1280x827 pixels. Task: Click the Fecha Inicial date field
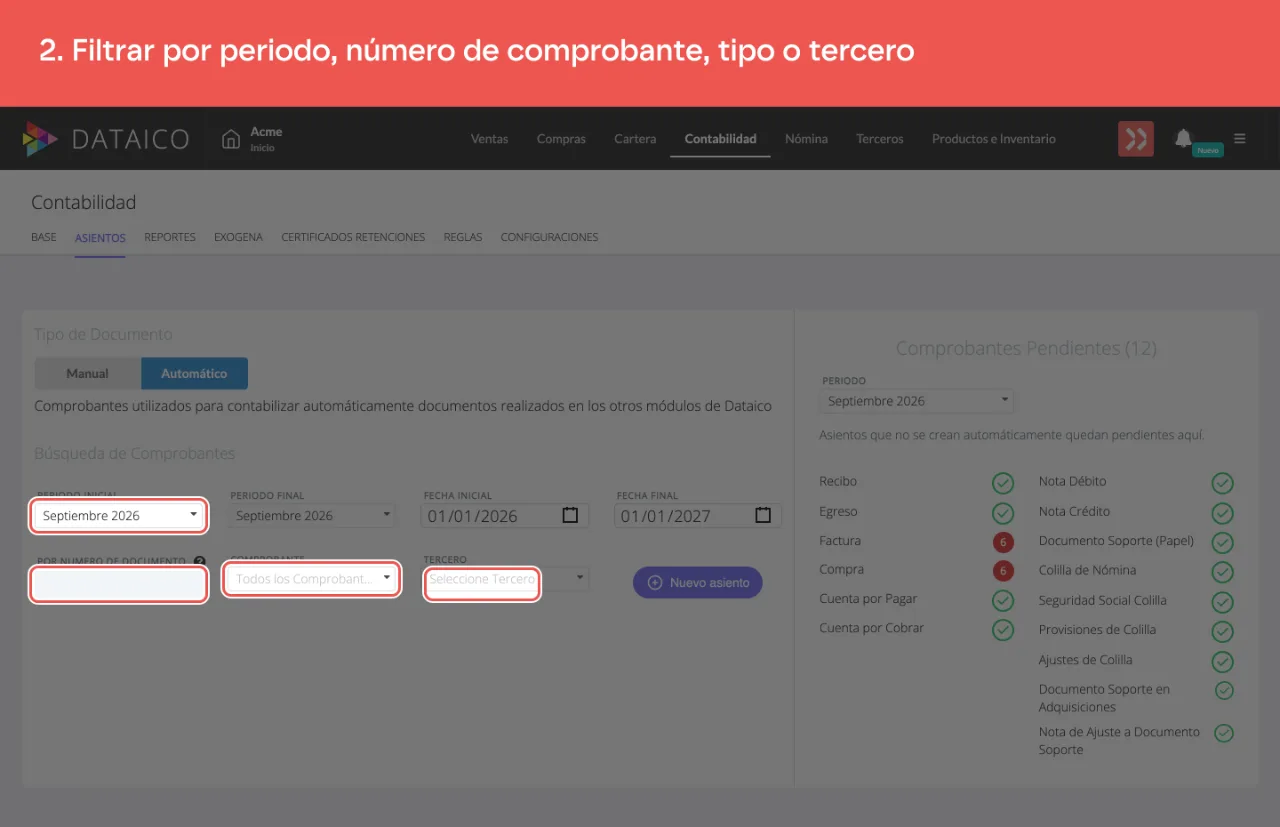505,516
